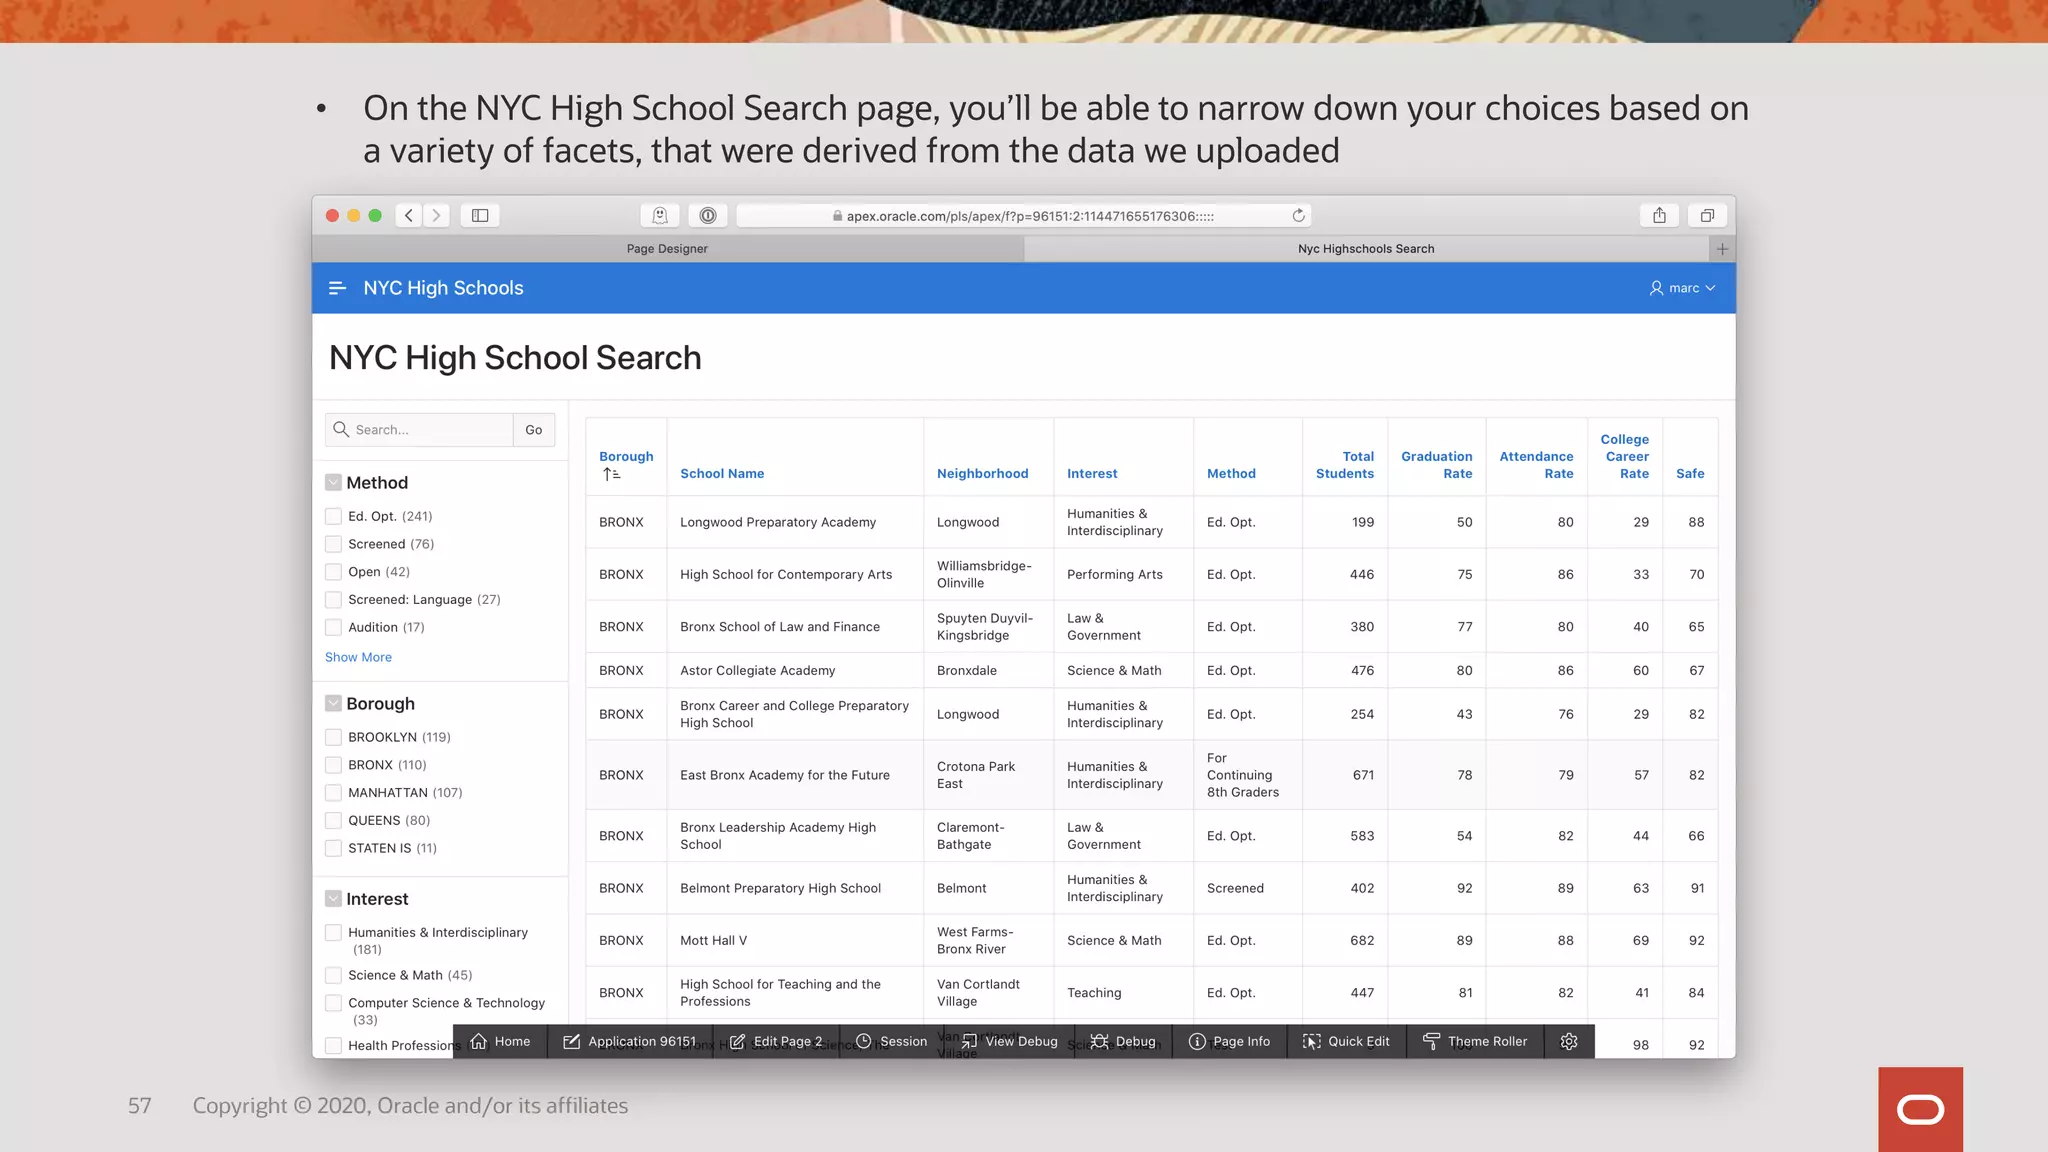The width and height of the screenshot is (2048, 1152).
Task: Activate Quick Edit in developer toolbar
Action: click(1346, 1041)
